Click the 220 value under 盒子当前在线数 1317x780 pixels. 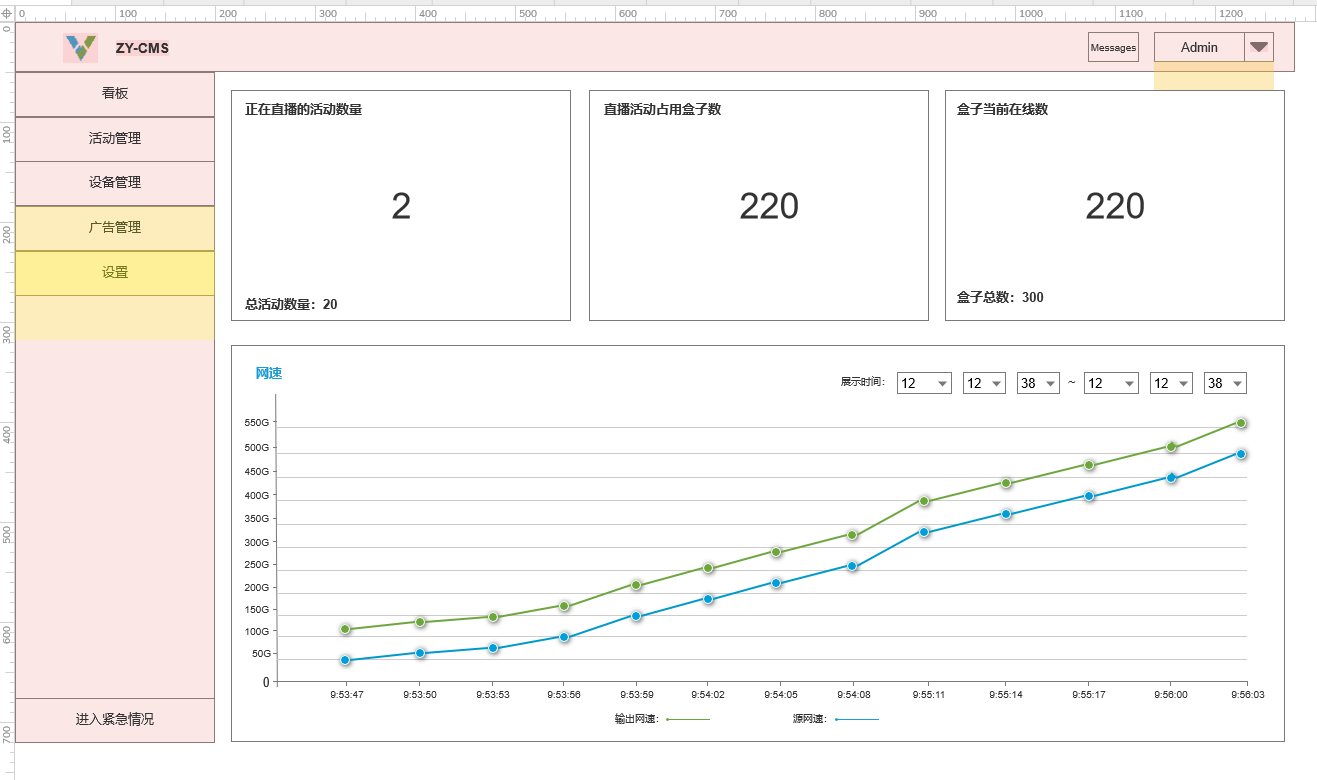click(1115, 207)
